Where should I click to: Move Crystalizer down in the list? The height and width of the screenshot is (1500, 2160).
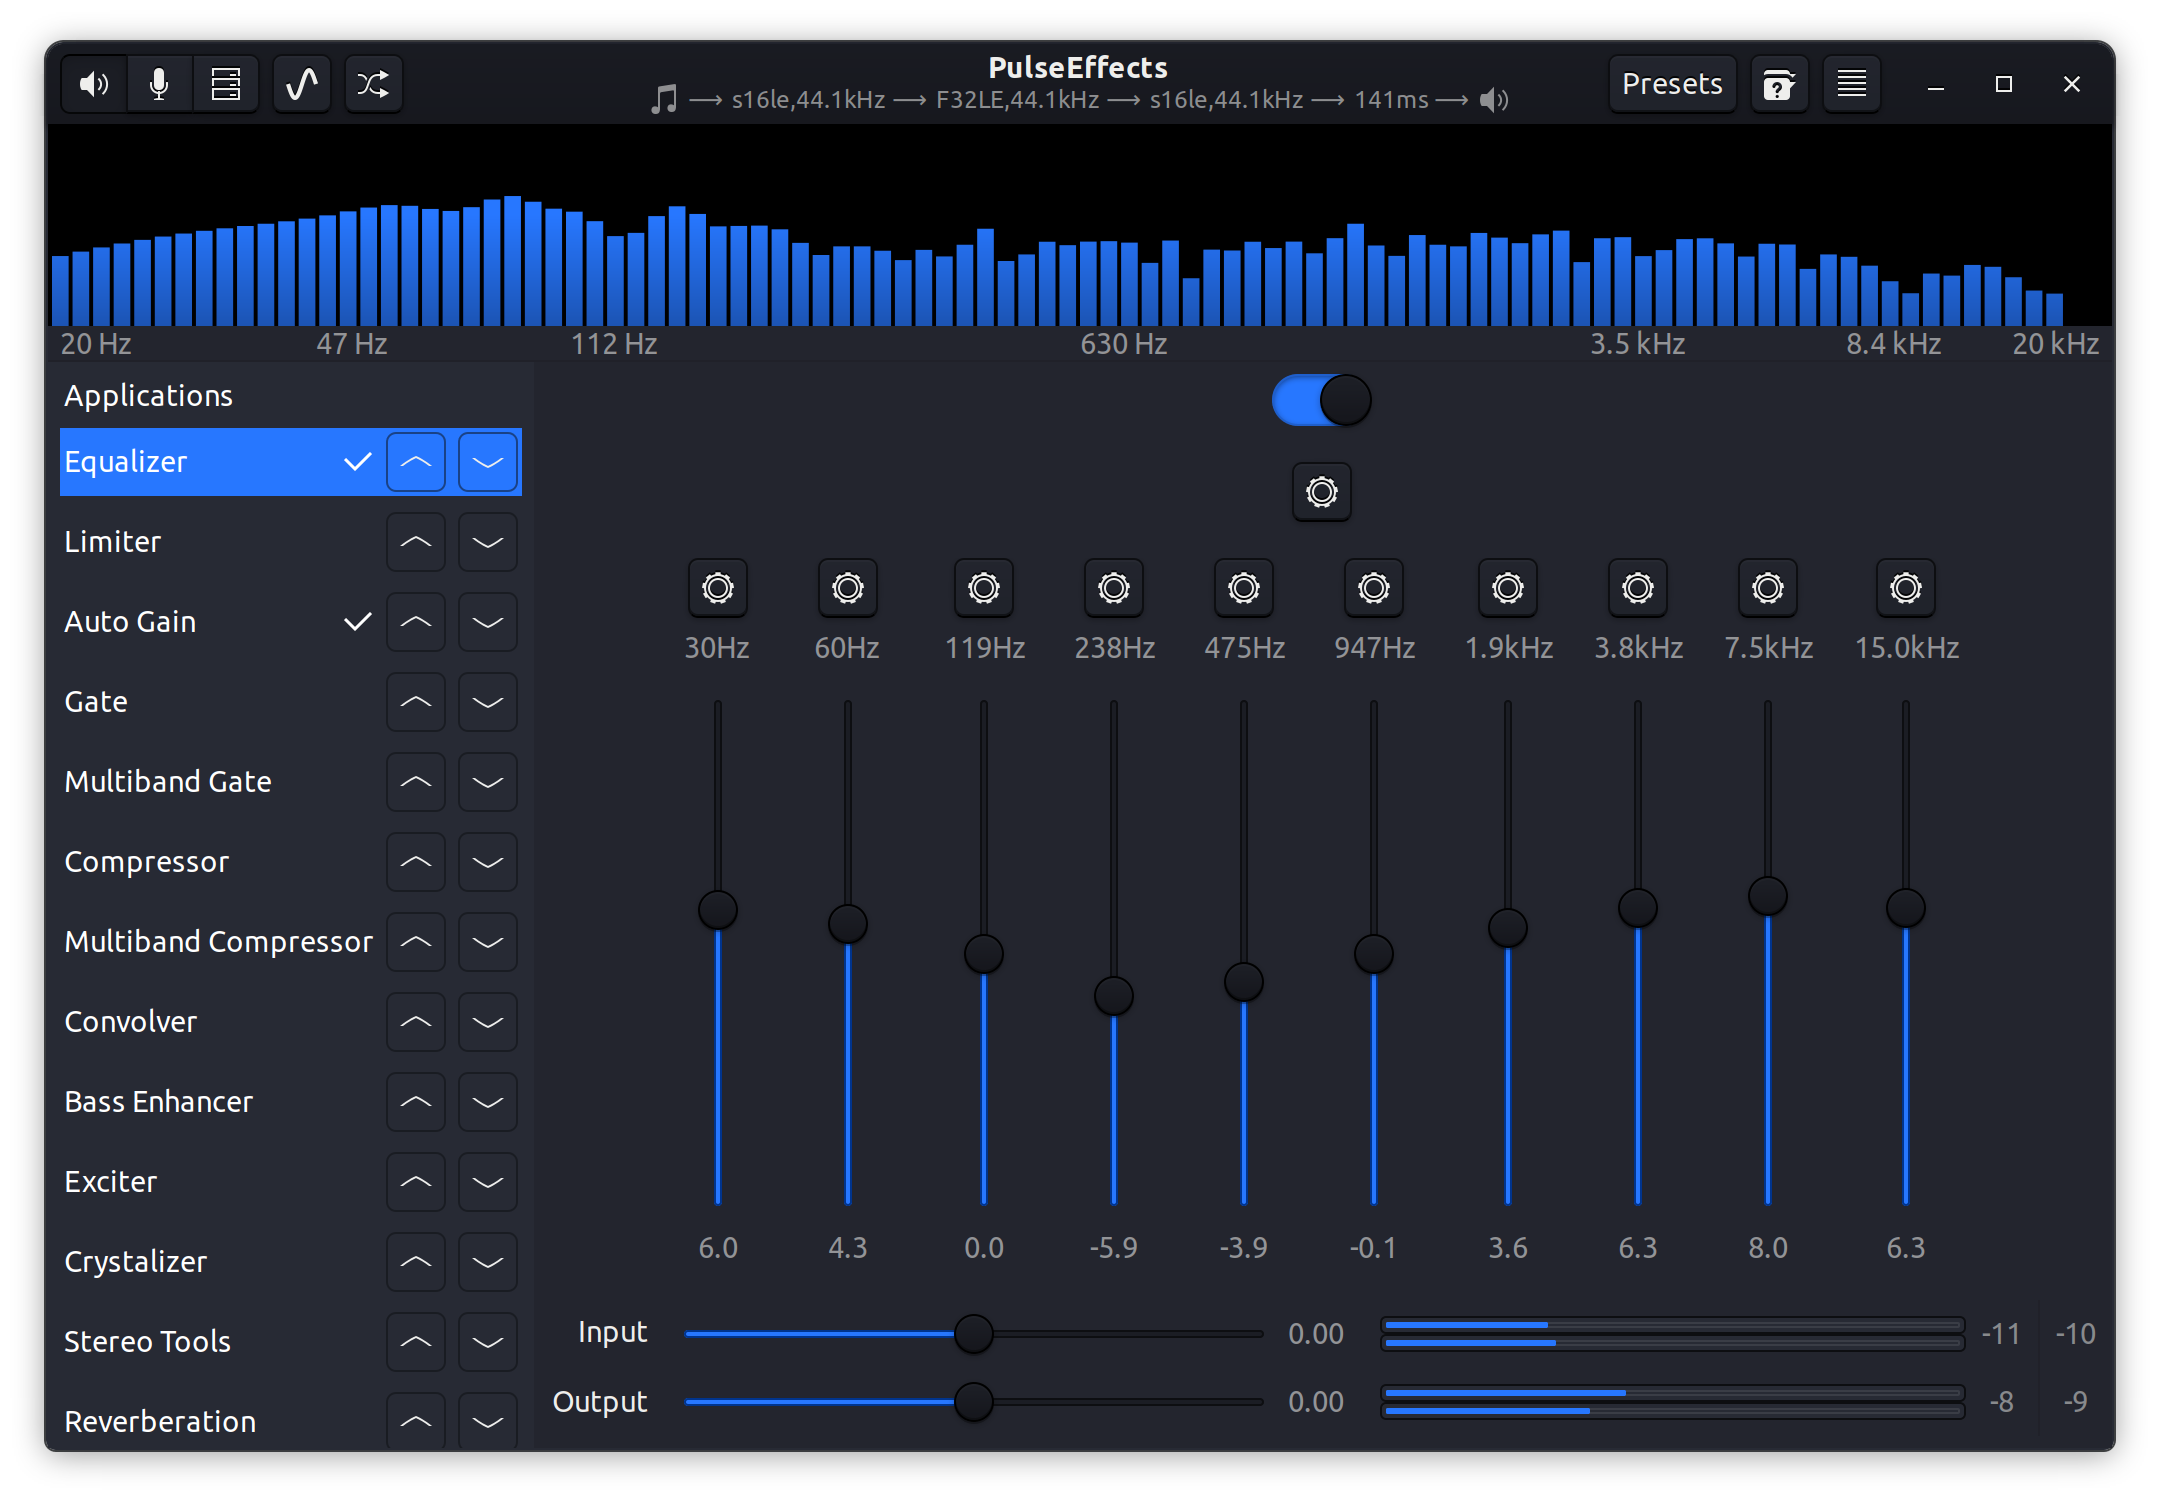[488, 1262]
